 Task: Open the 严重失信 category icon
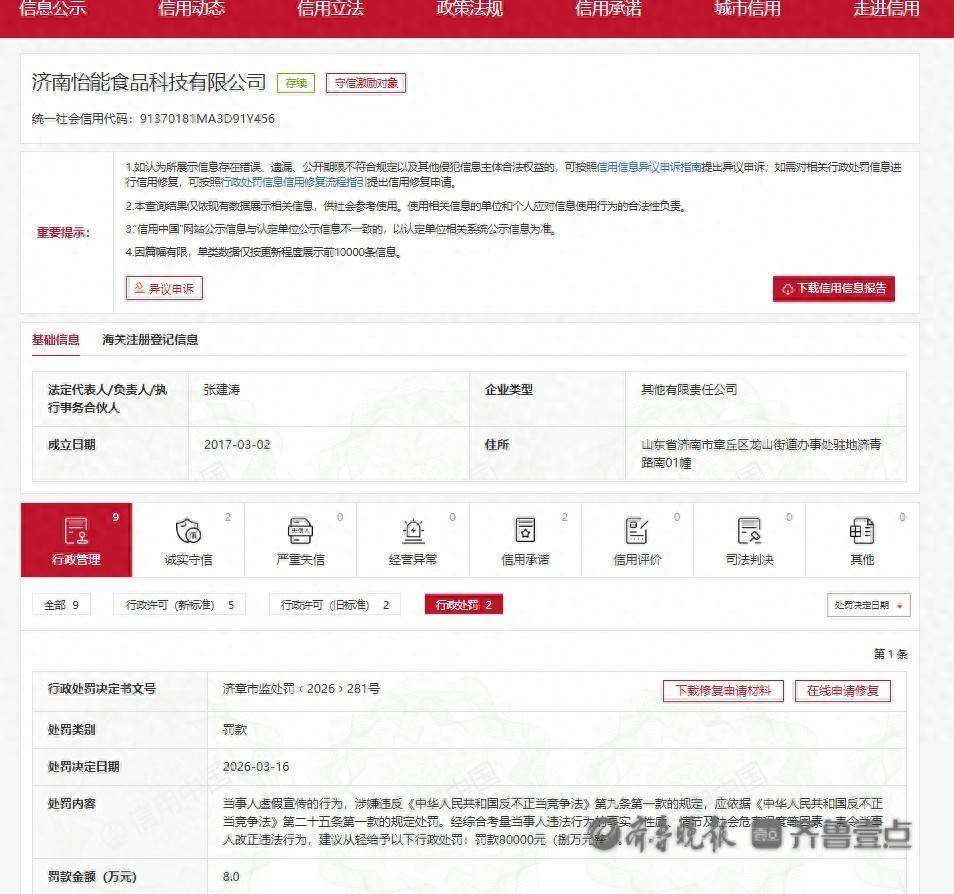tap(300, 531)
